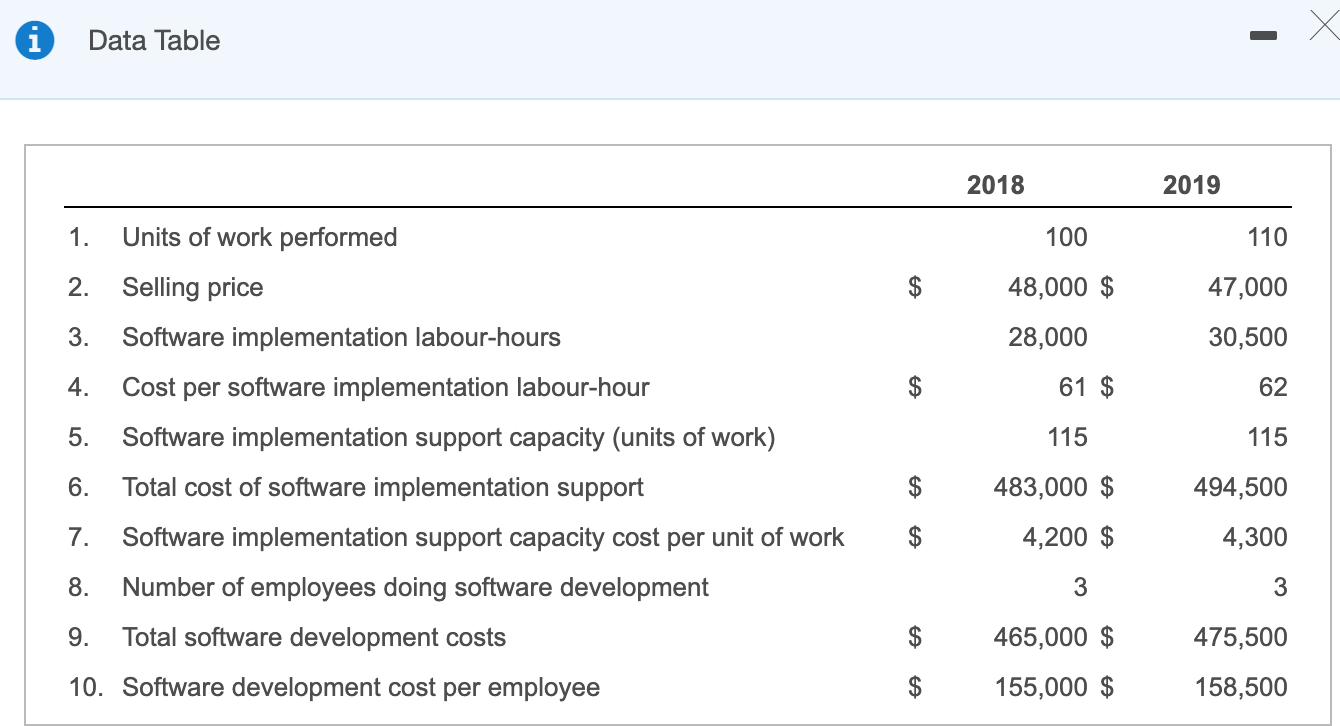
Task: Click 'Number of employees doing software development' label
Action: [416, 587]
